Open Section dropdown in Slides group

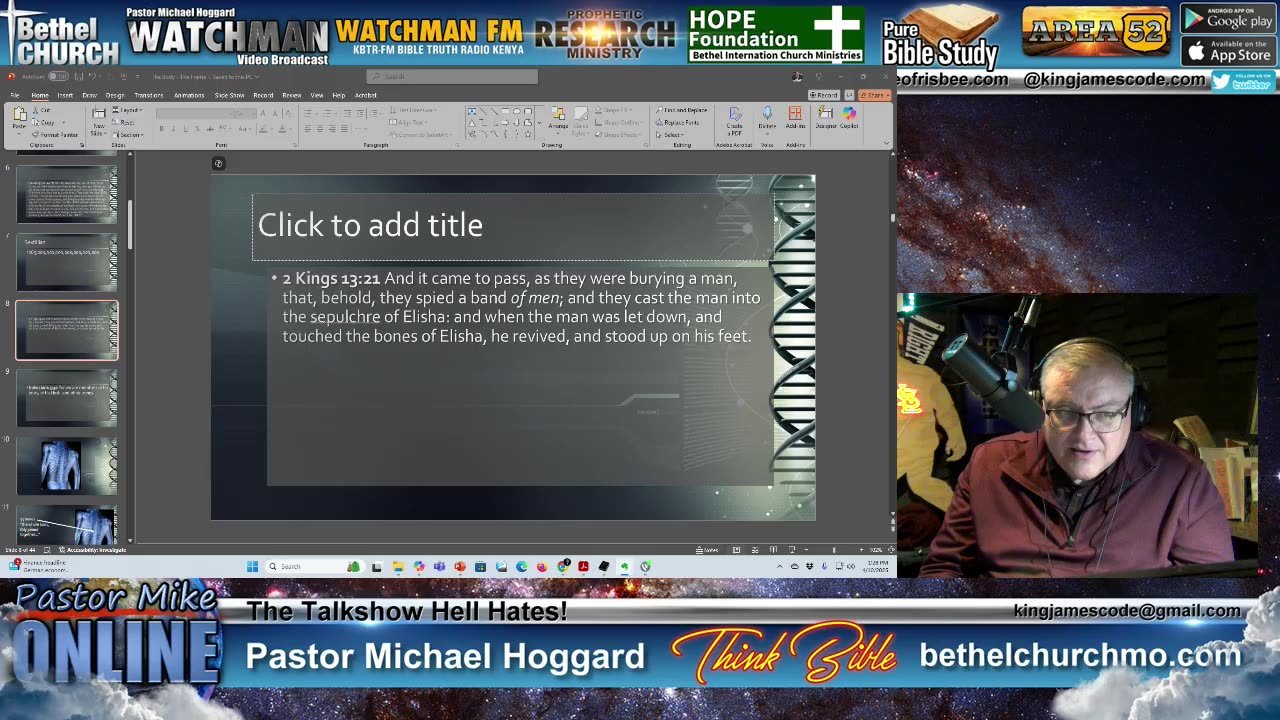(128, 135)
